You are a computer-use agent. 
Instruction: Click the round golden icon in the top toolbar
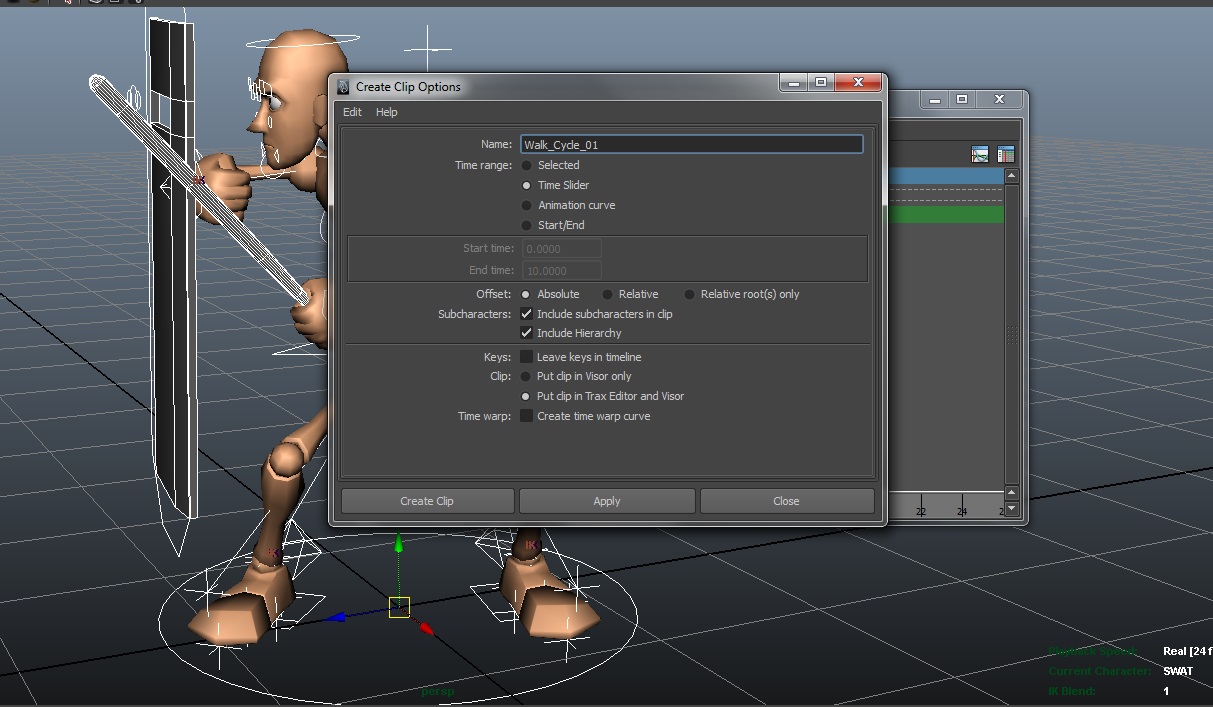(35, 4)
